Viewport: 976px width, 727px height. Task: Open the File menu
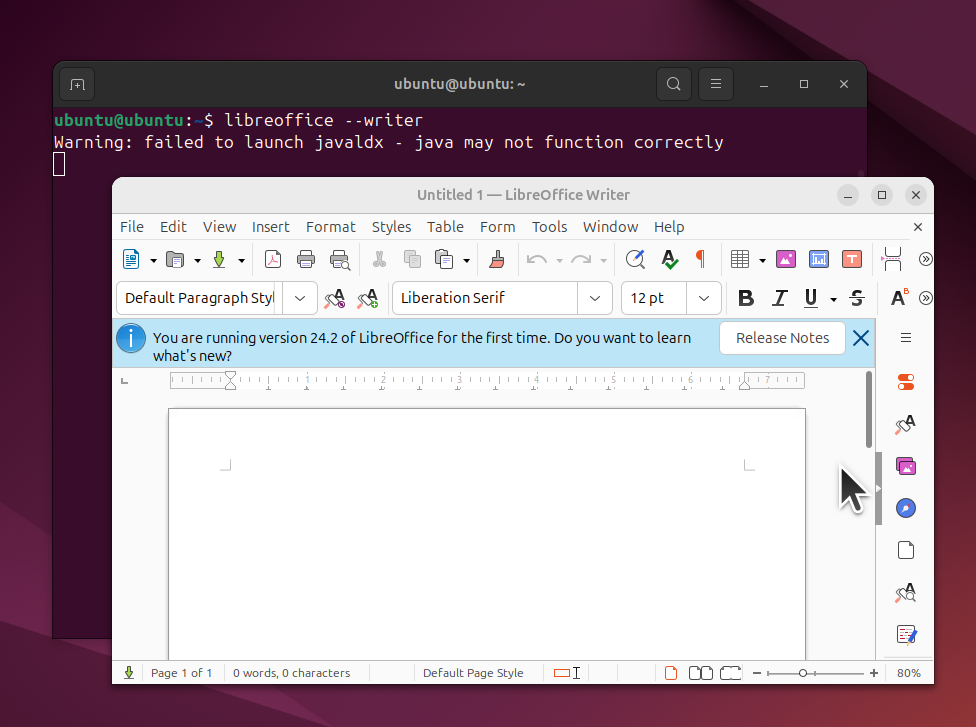pos(132,227)
